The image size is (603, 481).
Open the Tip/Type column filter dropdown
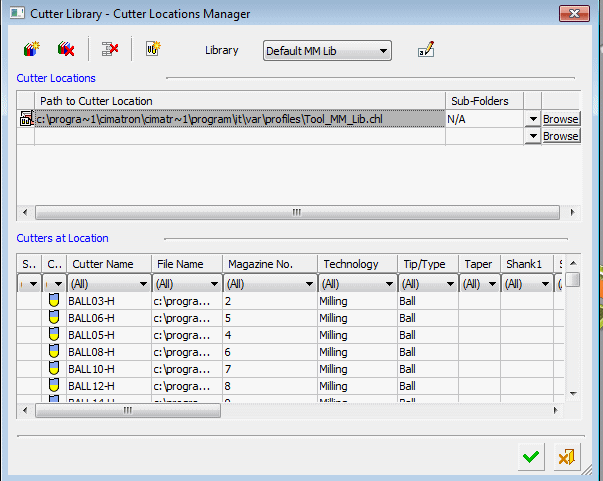(x=448, y=284)
